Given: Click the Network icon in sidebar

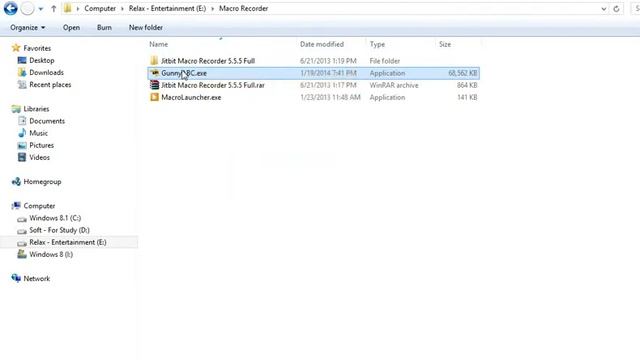Looking at the screenshot, I should (16, 278).
